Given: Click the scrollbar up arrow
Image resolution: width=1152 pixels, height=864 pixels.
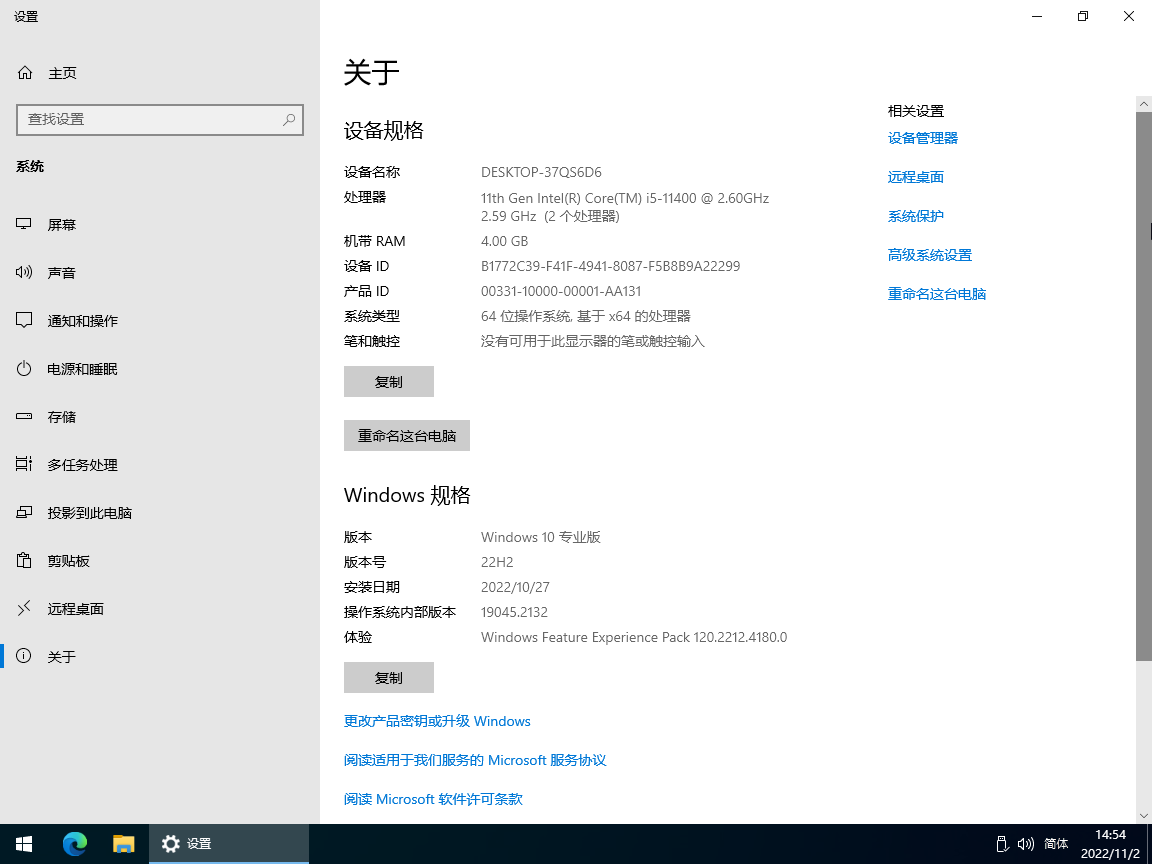Looking at the screenshot, I should point(1143,104).
